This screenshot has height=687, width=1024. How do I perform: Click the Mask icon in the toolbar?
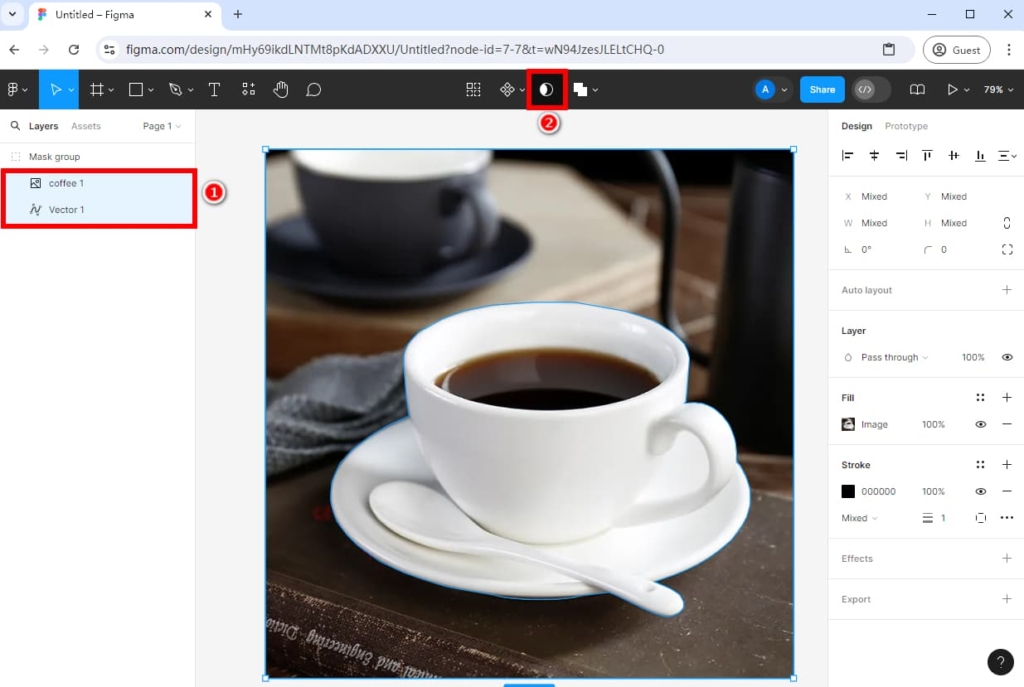(546, 89)
